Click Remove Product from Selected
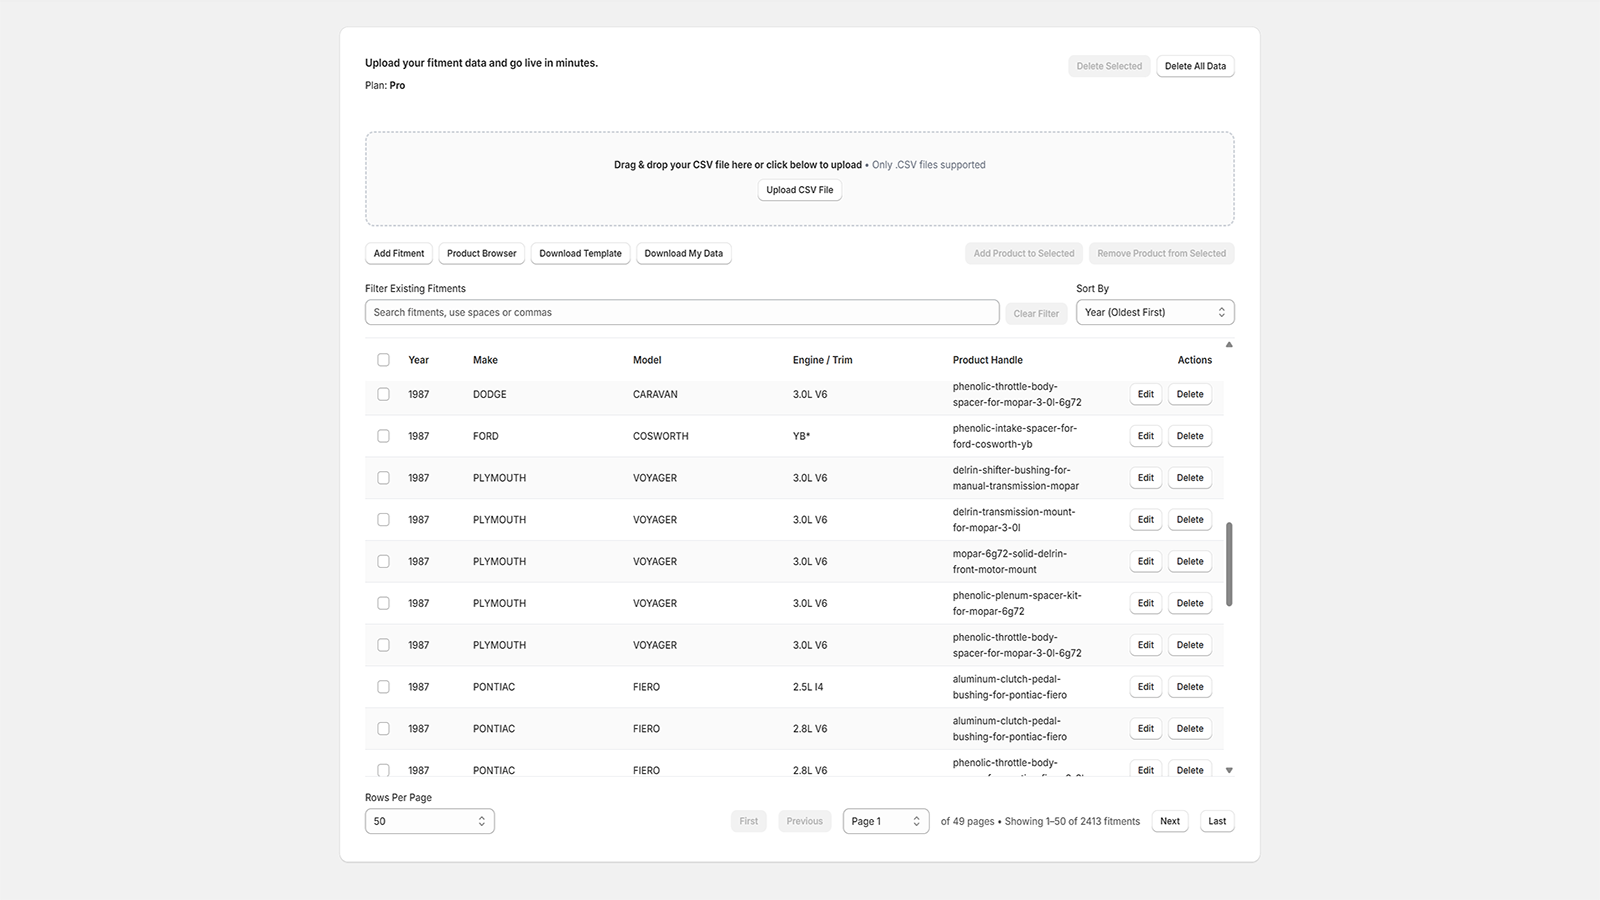Screen dimensions: 1600x900 (x=1162, y=253)
